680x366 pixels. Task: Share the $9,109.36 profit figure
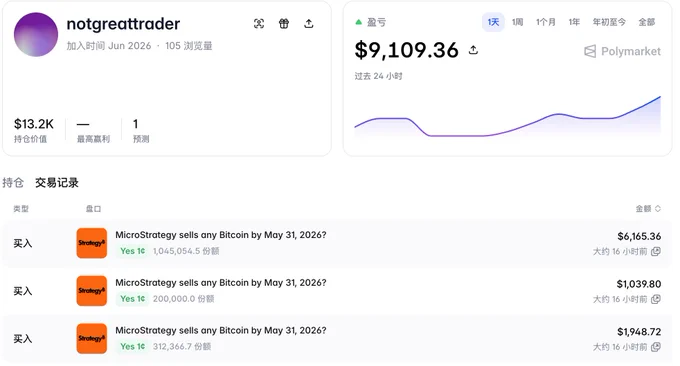(x=473, y=50)
